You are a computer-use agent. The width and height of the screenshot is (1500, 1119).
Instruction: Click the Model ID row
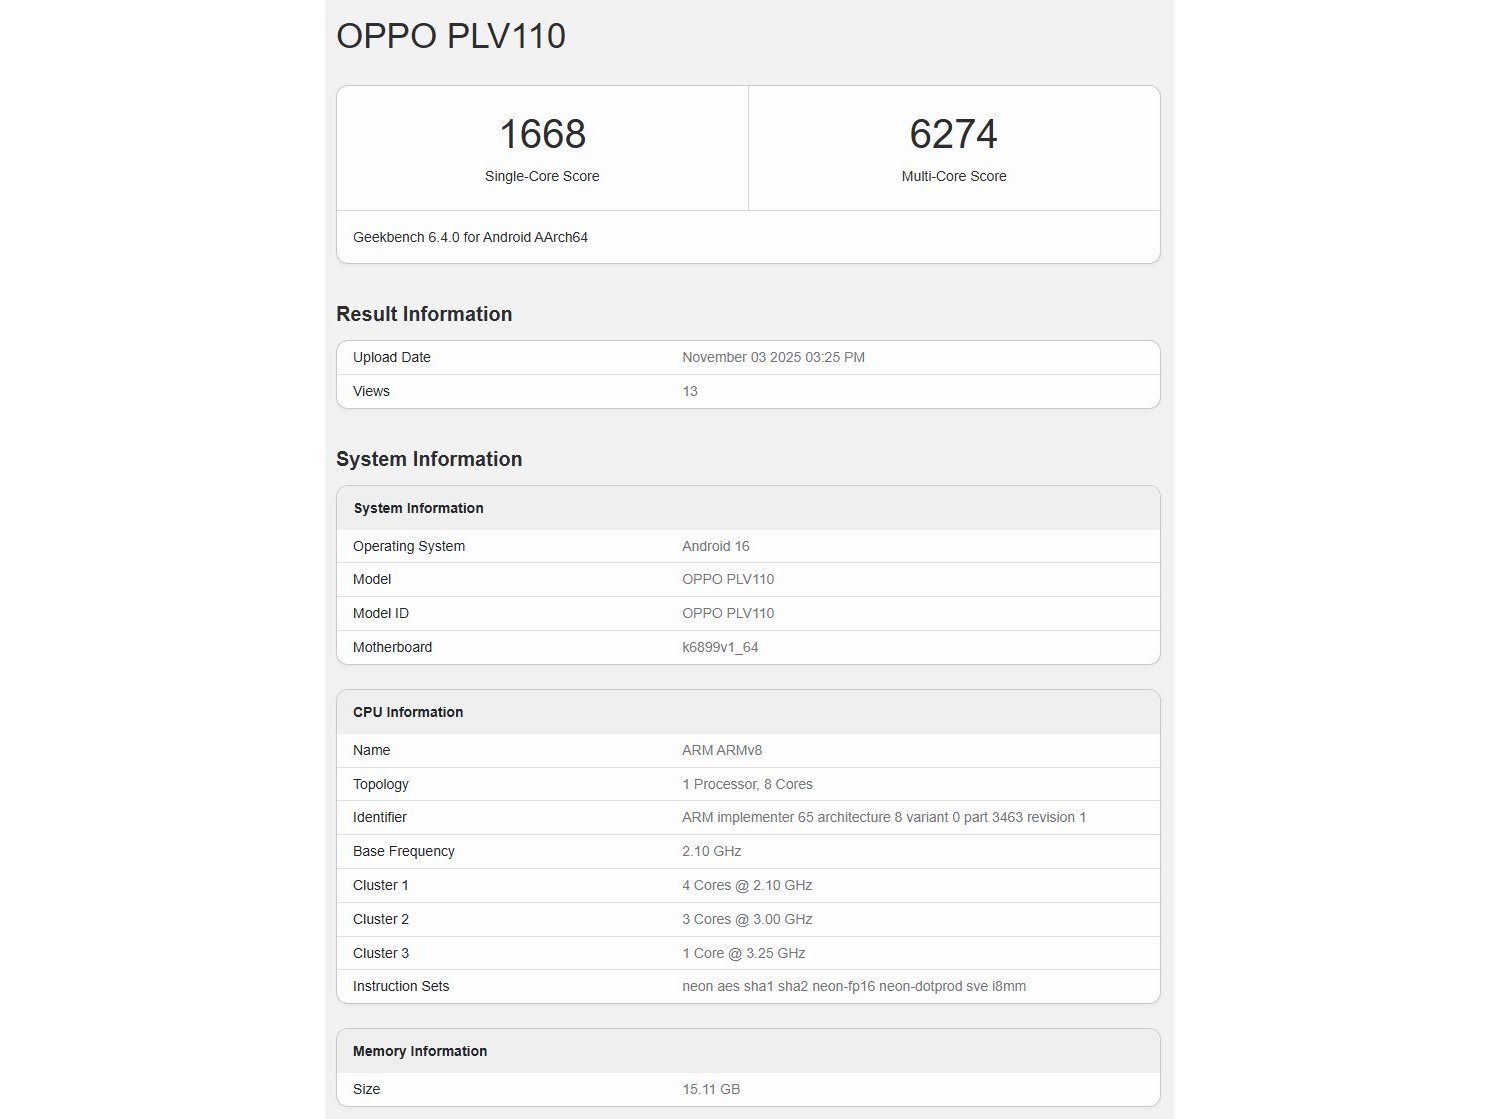(x=380, y=613)
